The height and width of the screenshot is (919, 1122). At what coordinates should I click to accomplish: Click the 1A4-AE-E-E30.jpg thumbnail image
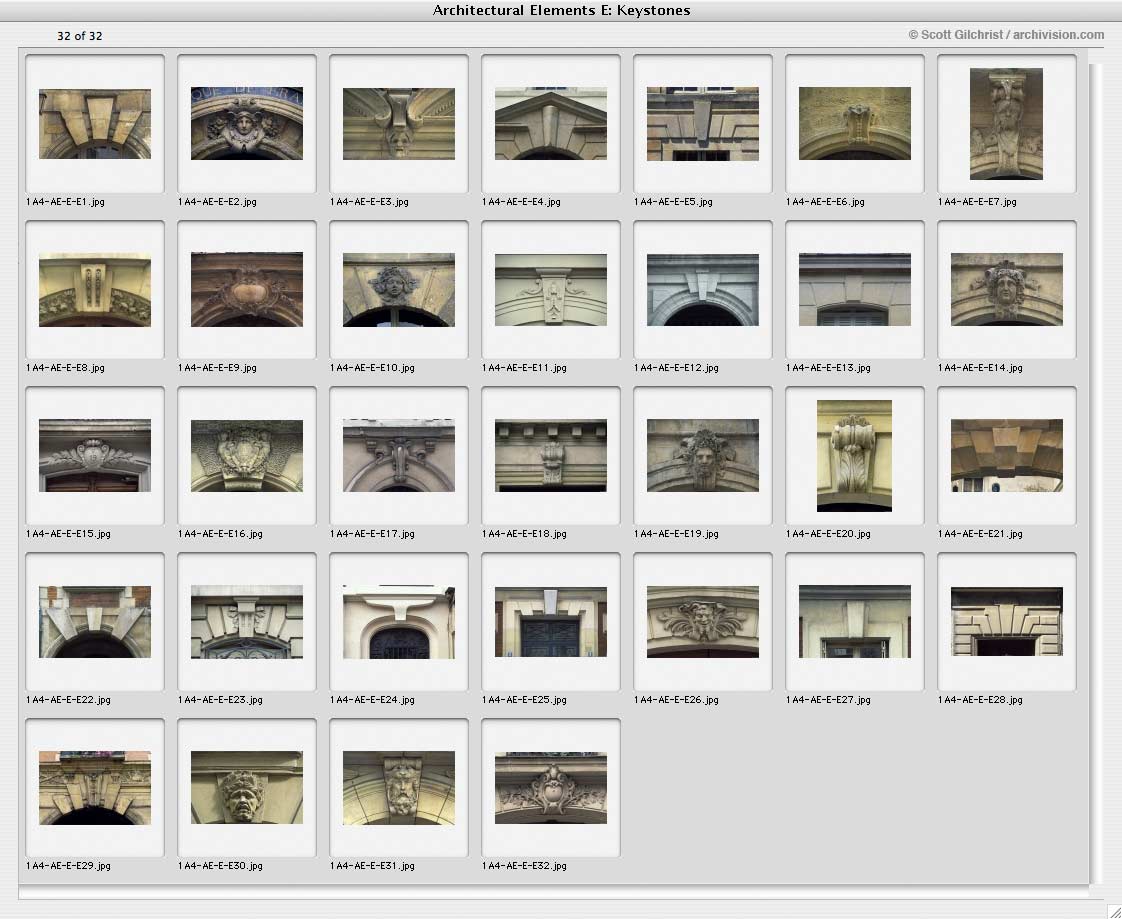(247, 787)
